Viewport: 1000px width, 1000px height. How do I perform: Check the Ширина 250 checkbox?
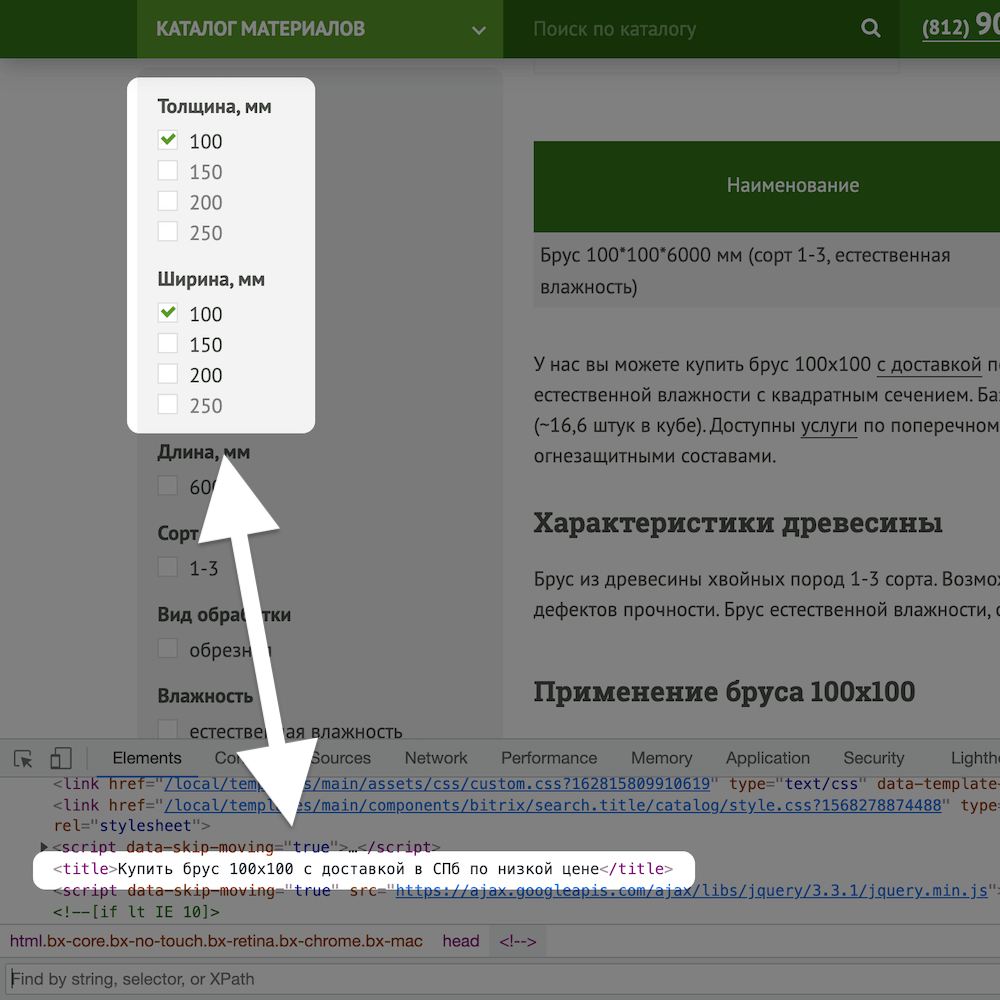coord(168,404)
